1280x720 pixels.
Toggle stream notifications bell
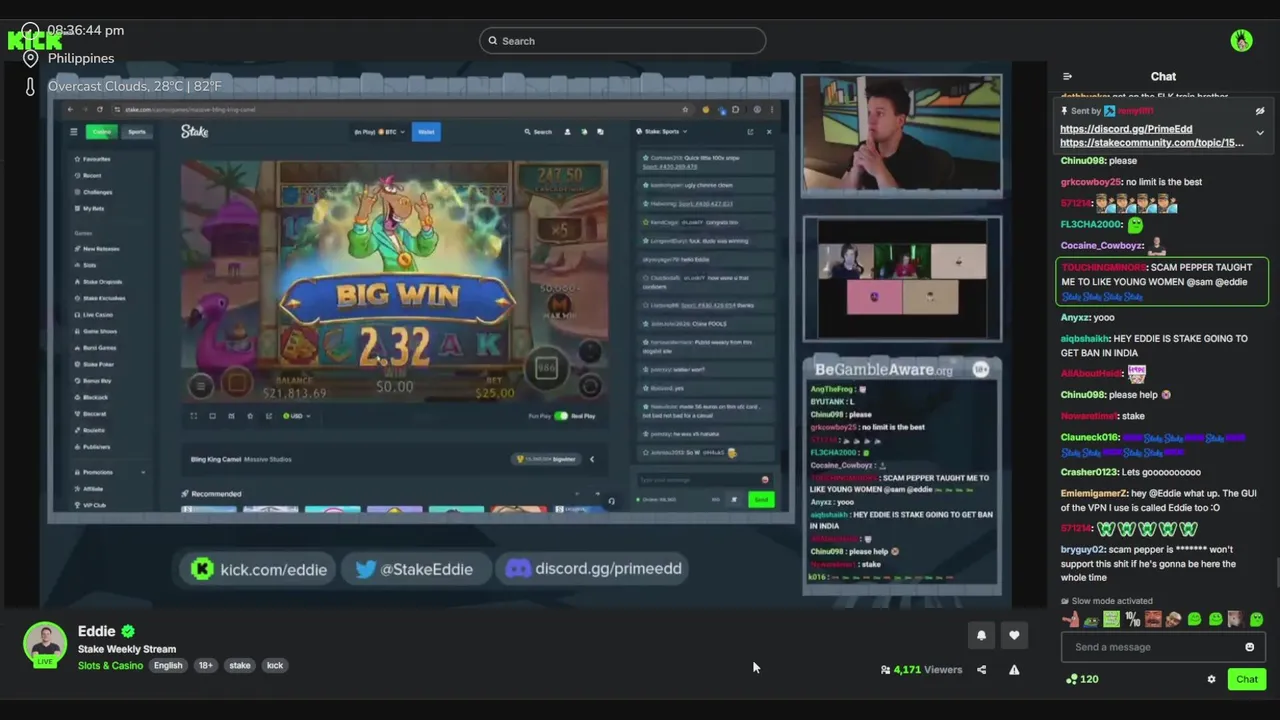[x=981, y=635]
